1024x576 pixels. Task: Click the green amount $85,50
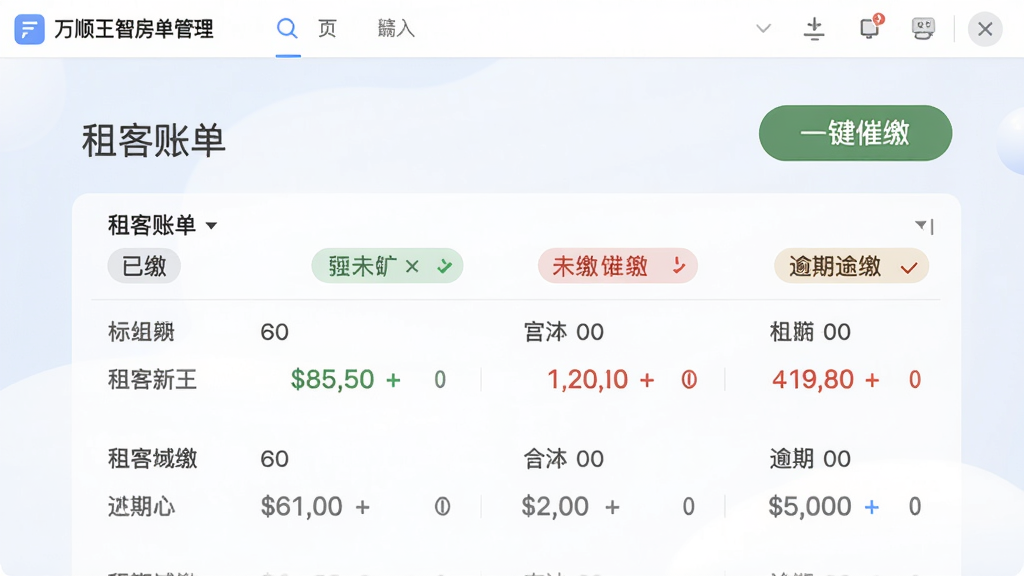coord(332,379)
